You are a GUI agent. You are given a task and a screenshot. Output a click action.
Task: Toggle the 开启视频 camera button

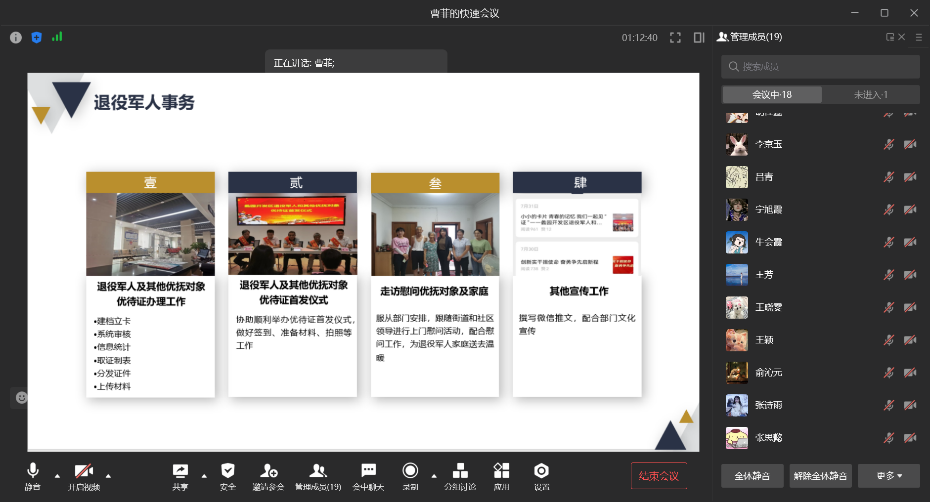pos(83,470)
